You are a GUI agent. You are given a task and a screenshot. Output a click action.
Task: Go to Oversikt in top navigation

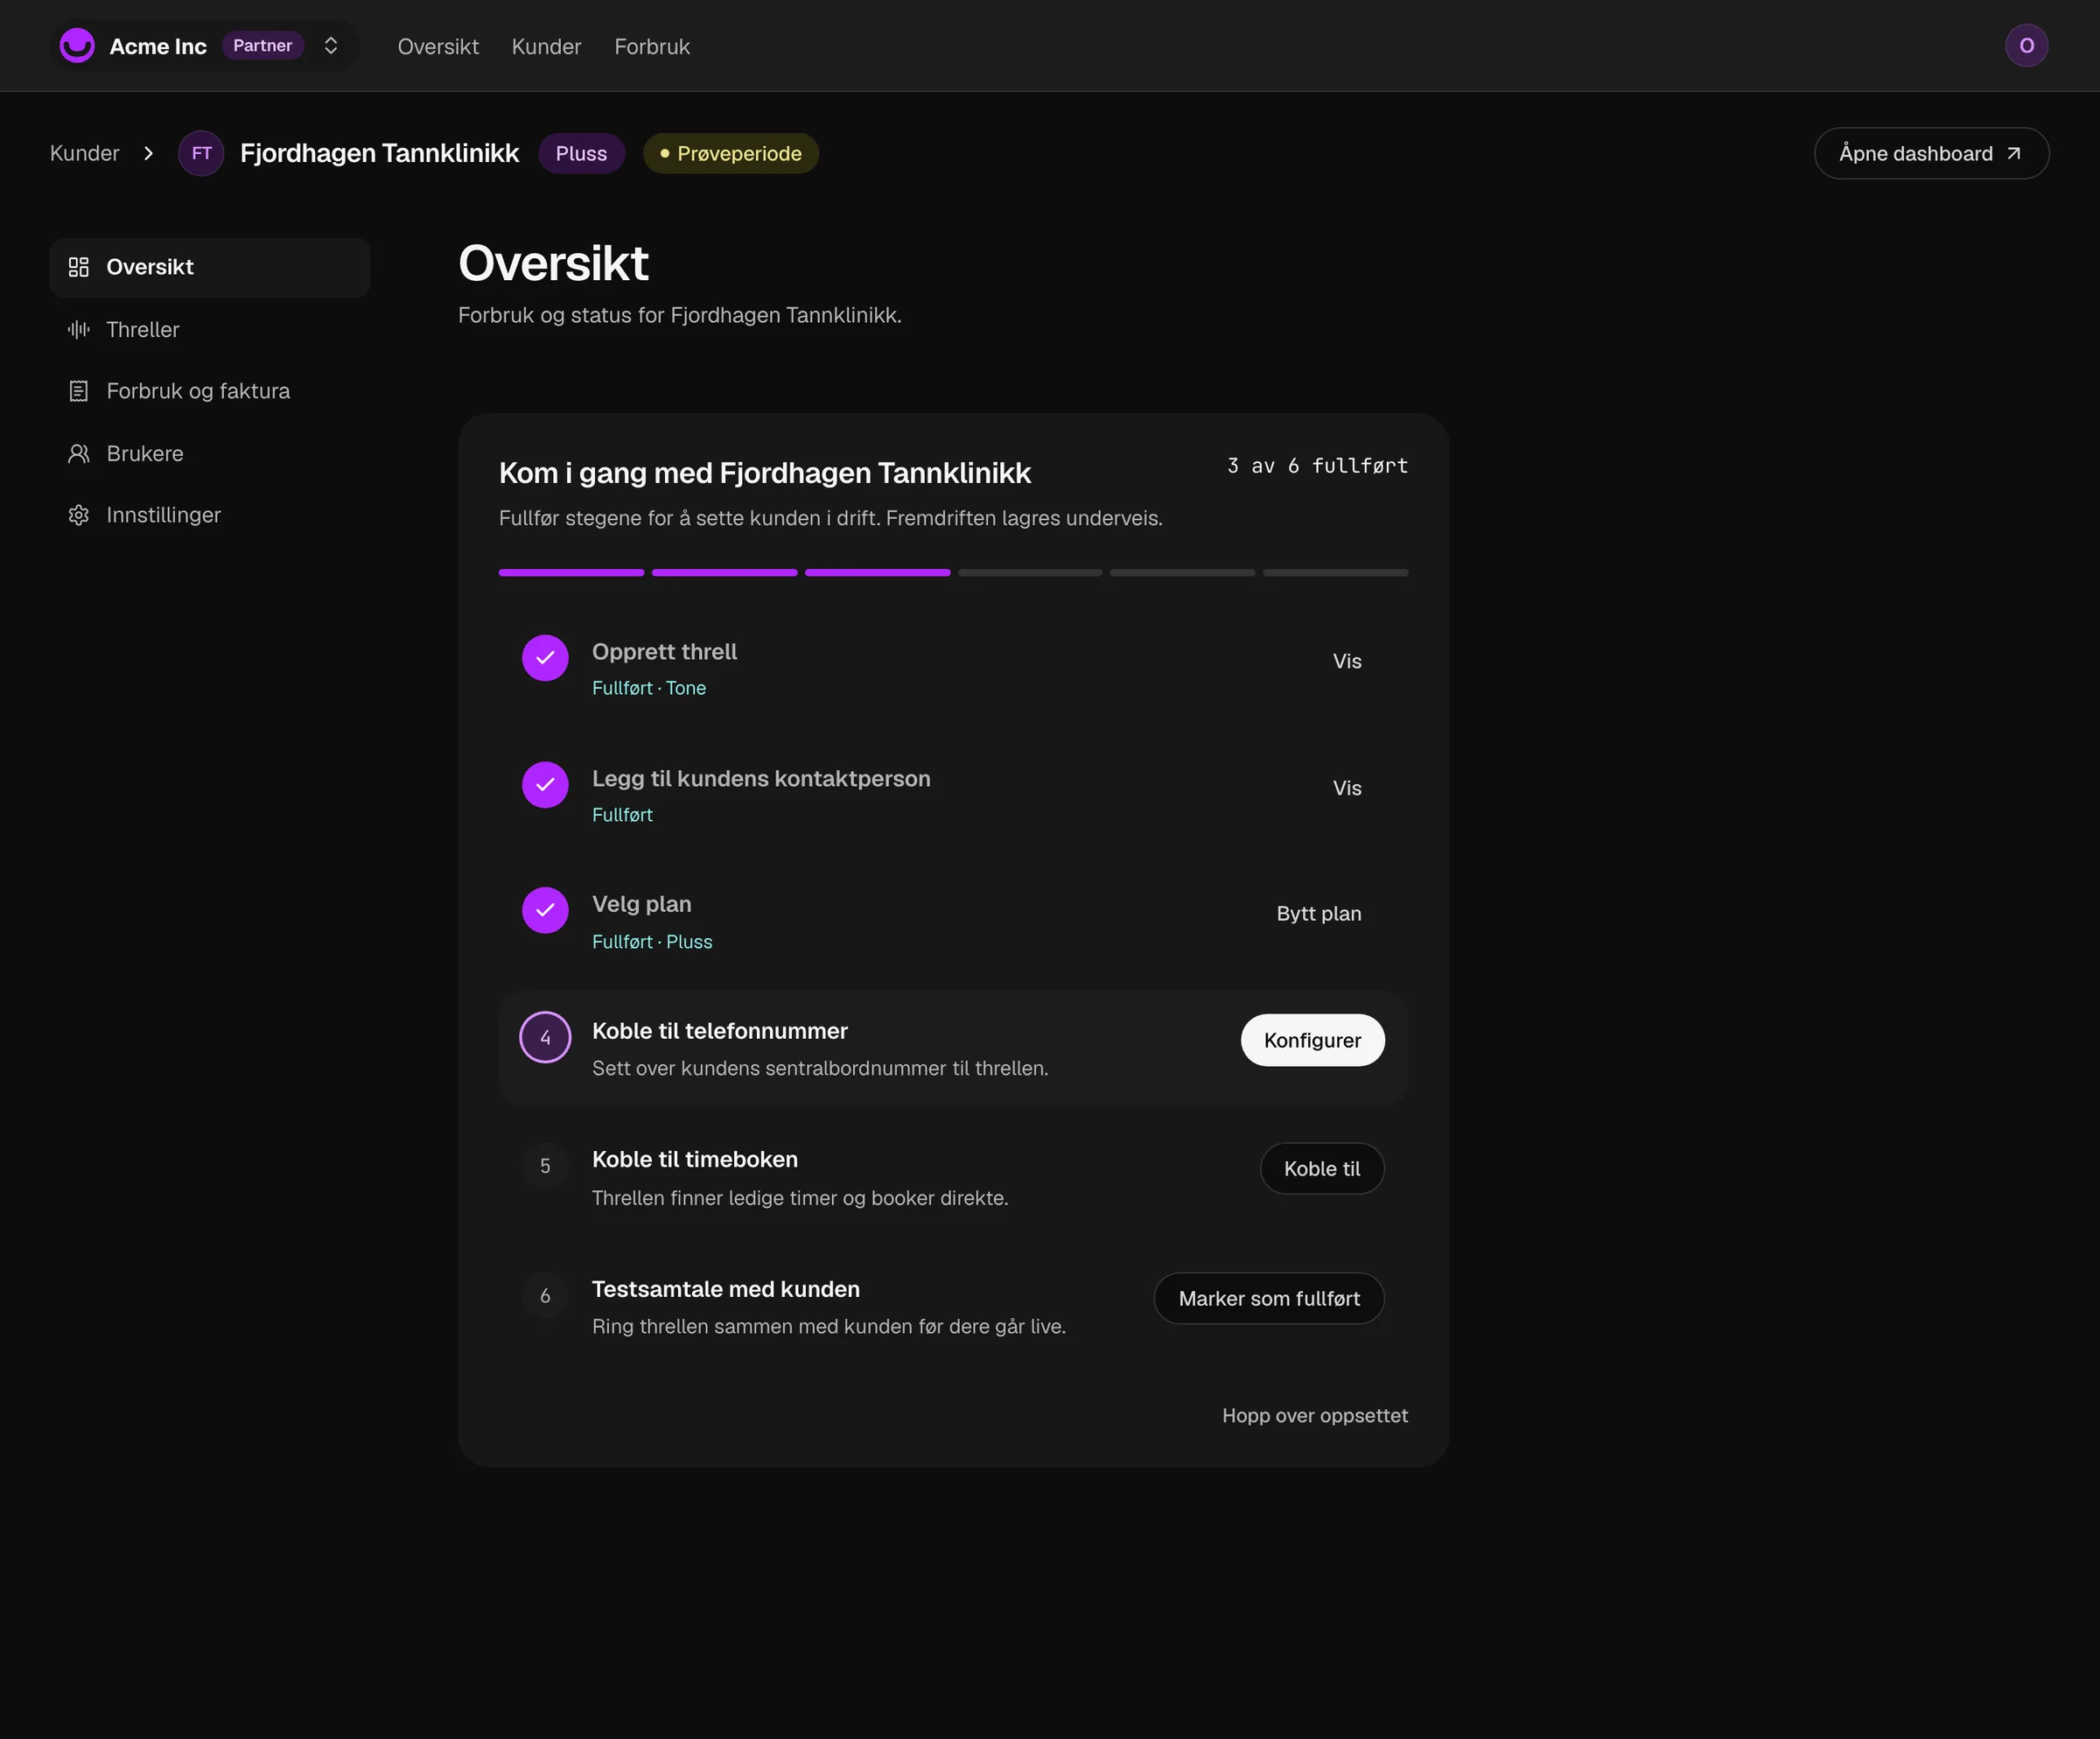(438, 47)
